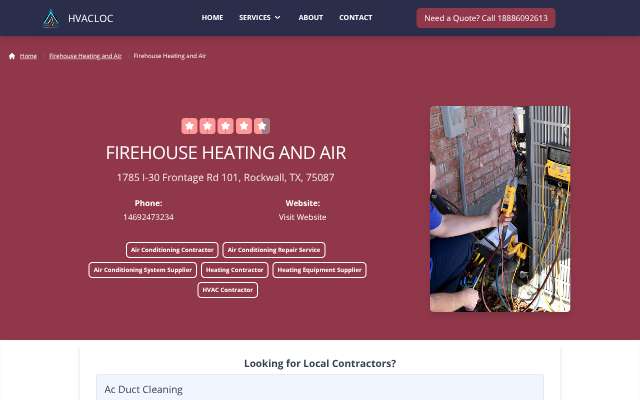
Task: Select the Air Conditioning Repair Service tag
Action: click(274, 250)
